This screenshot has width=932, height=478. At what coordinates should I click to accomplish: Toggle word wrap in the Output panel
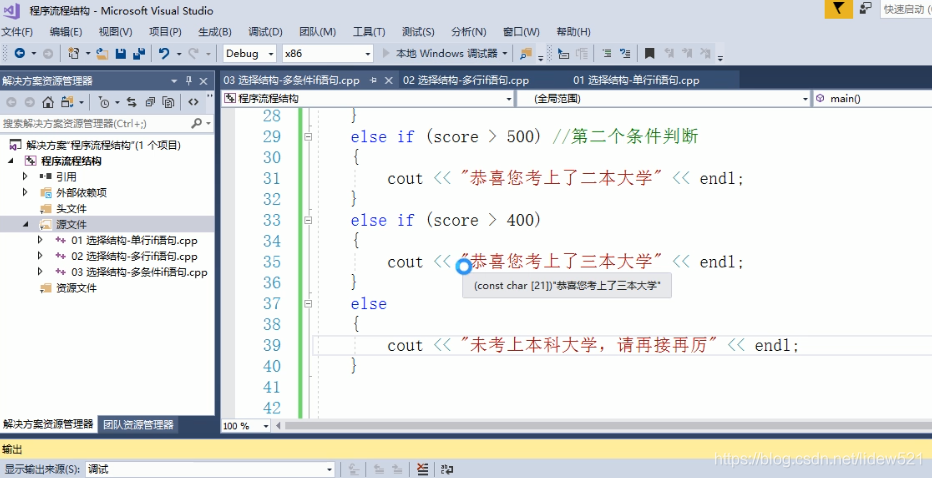(x=447, y=469)
